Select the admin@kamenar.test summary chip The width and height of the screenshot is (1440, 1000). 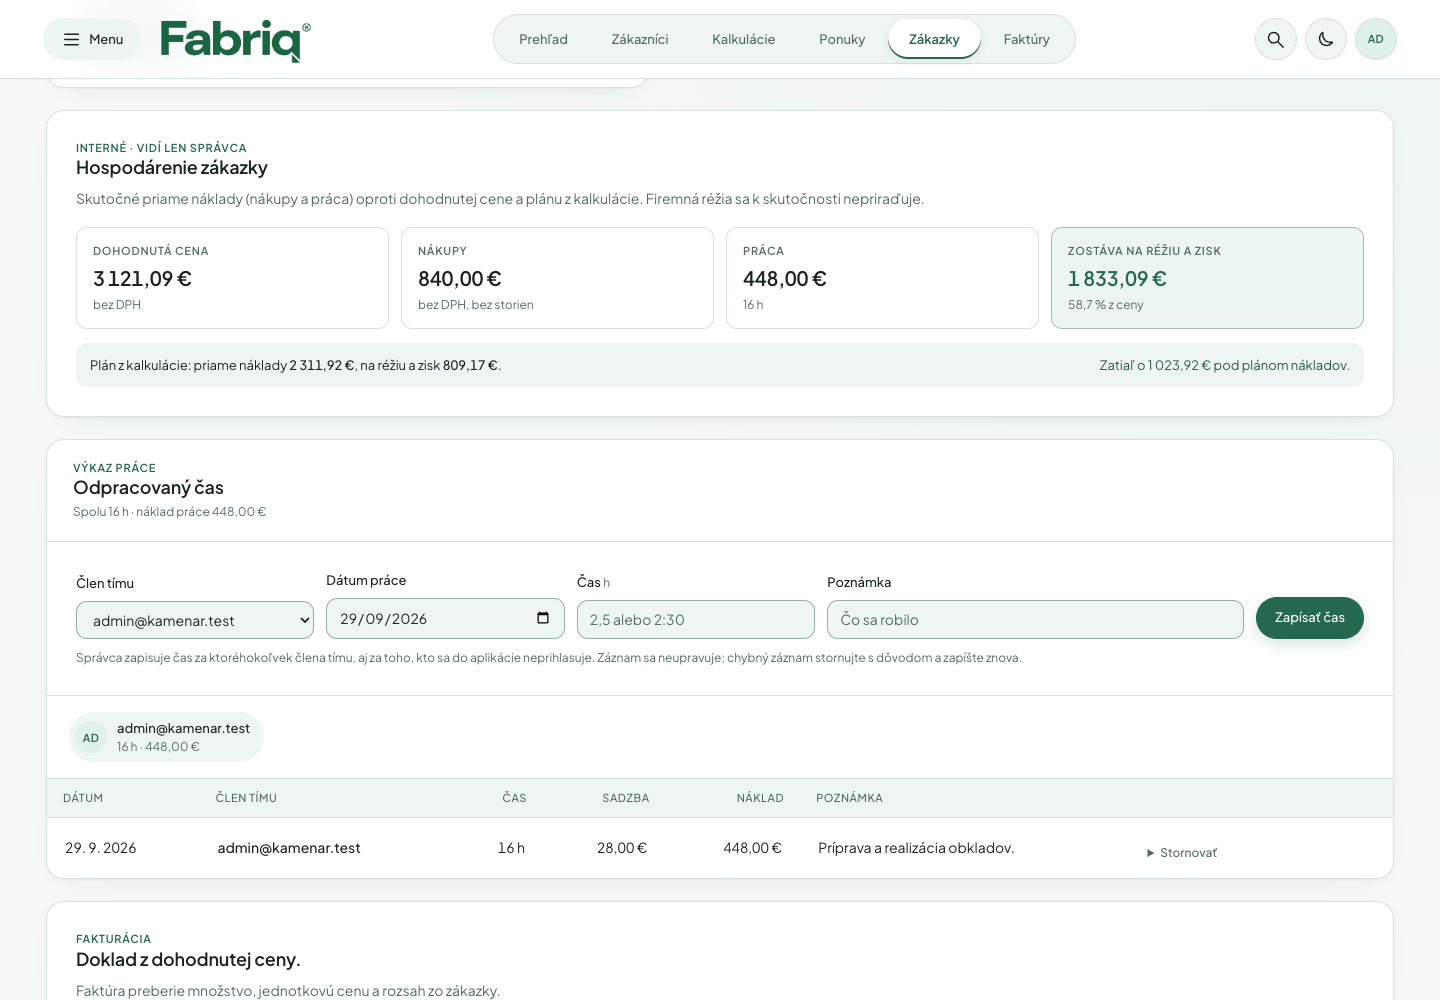[166, 737]
